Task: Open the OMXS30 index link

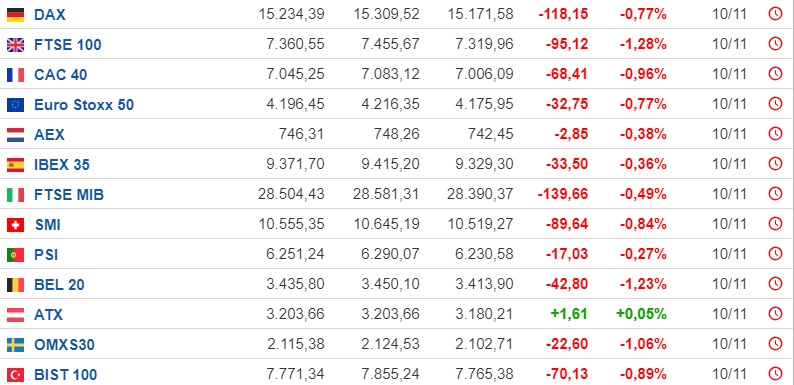Action: 64,345
